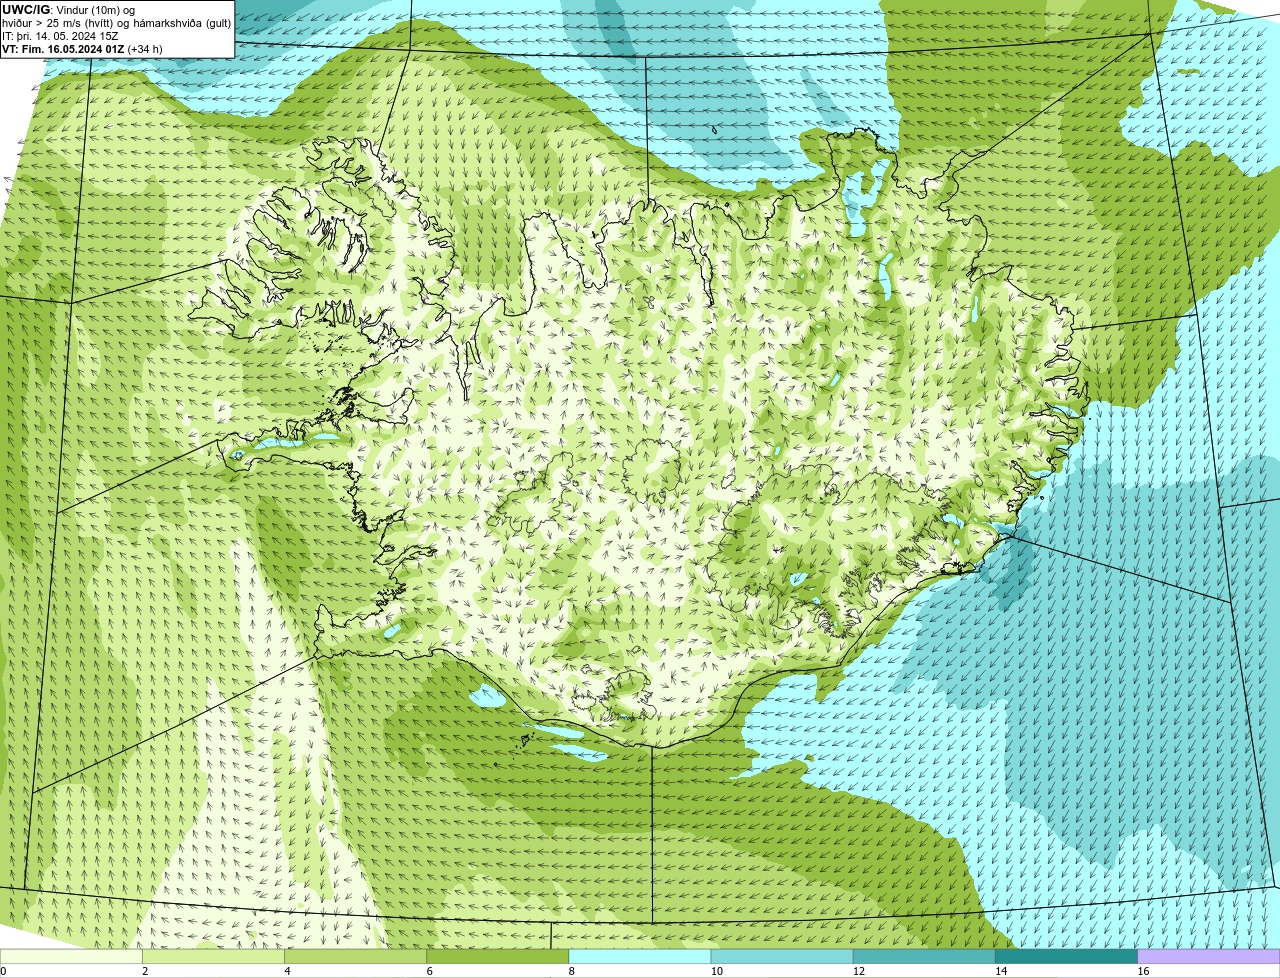
Task: Click the legend scale label "2"
Action: 145,971
